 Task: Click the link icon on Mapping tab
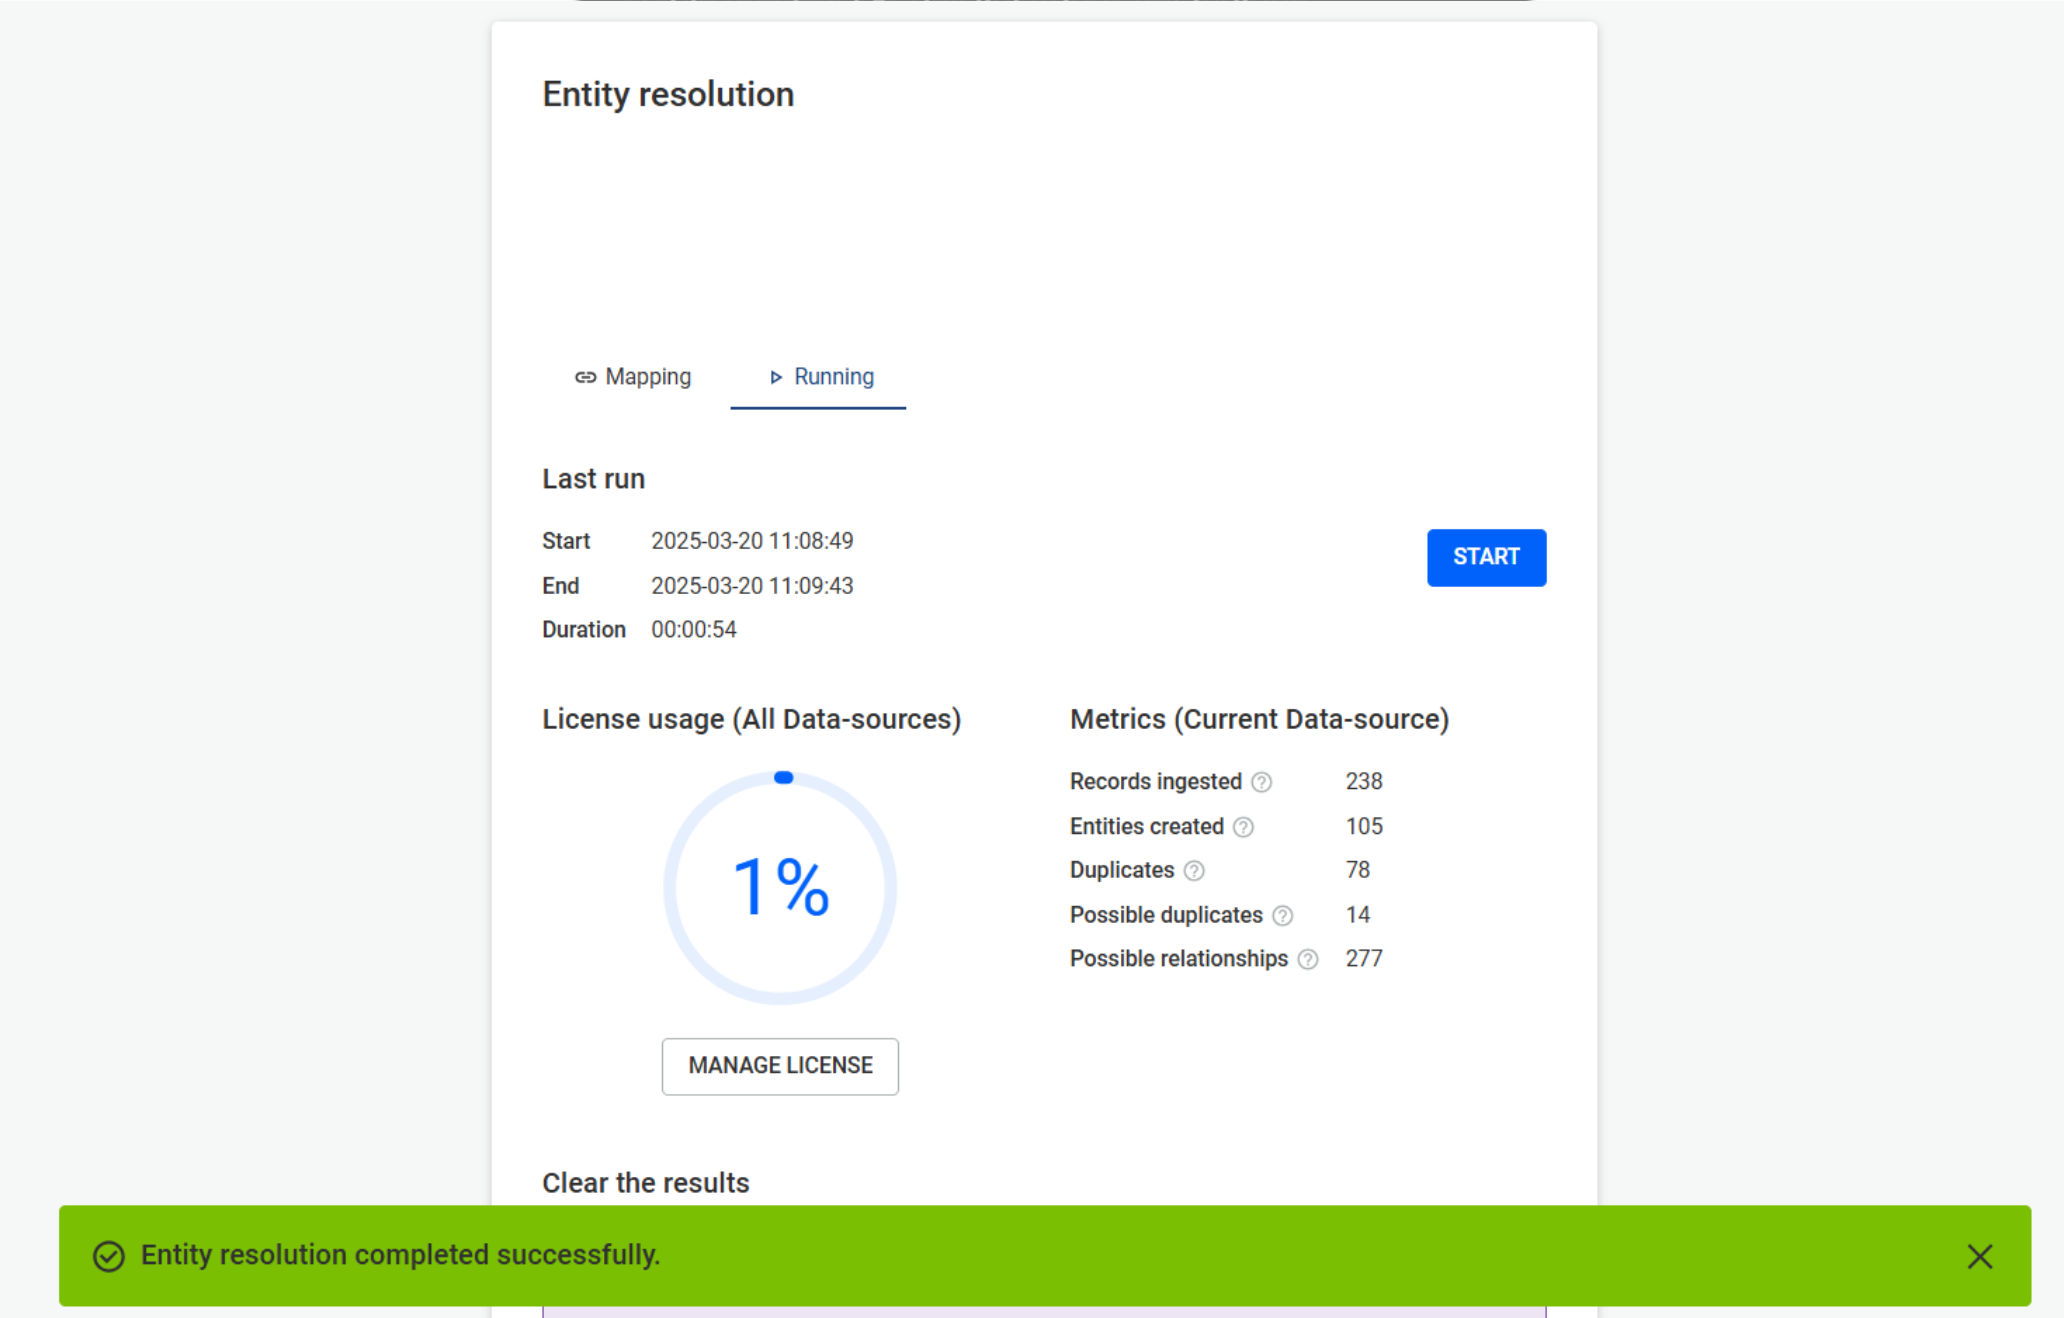[x=586, y=377]
